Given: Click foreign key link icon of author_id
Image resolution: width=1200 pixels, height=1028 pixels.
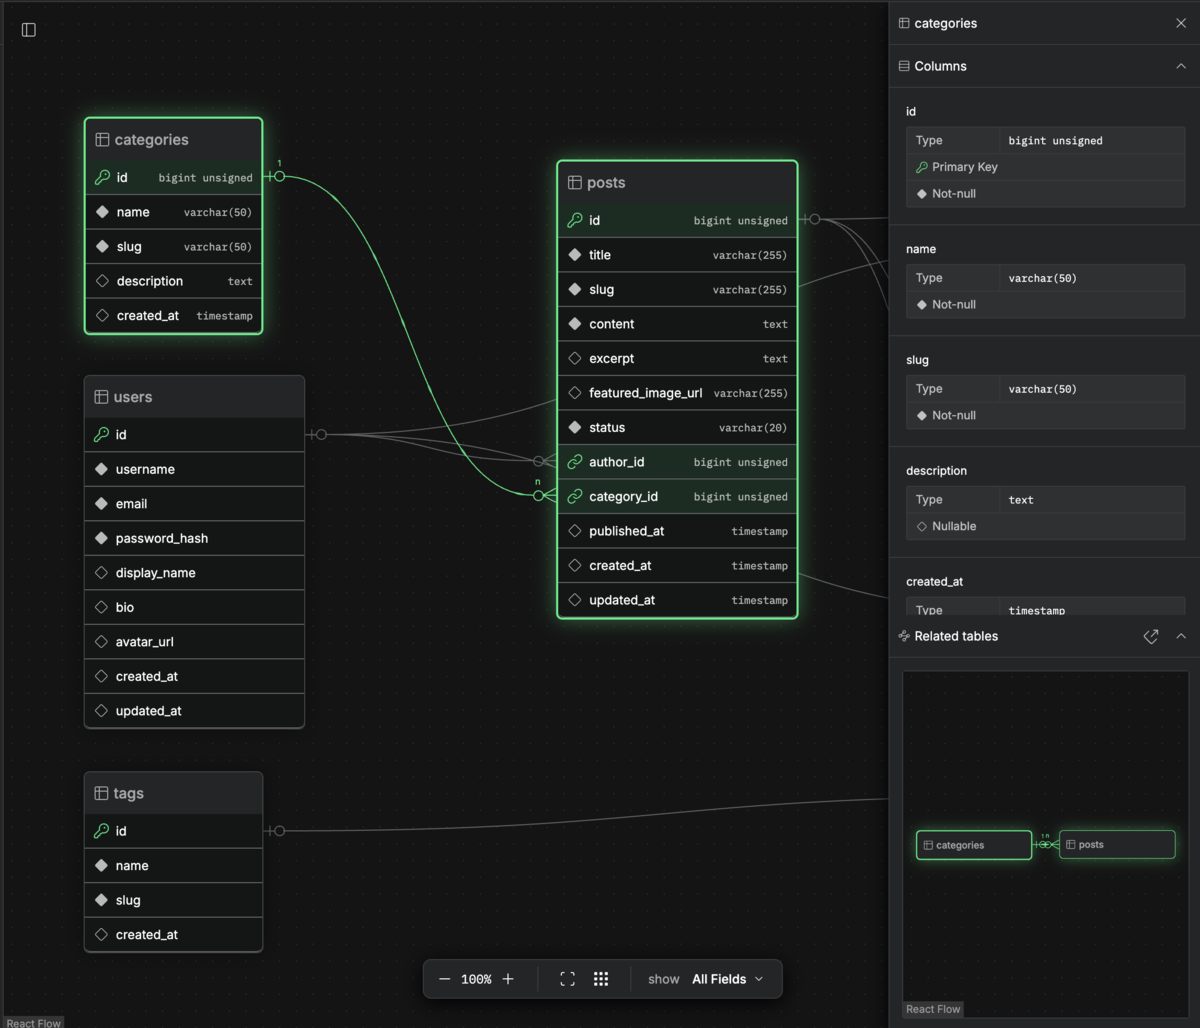Looking at the screenshot, I should click(575, 462).
